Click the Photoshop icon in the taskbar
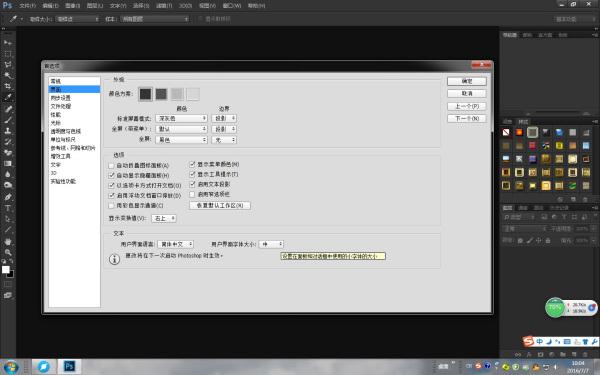The image size is (600, 375). 69,366
